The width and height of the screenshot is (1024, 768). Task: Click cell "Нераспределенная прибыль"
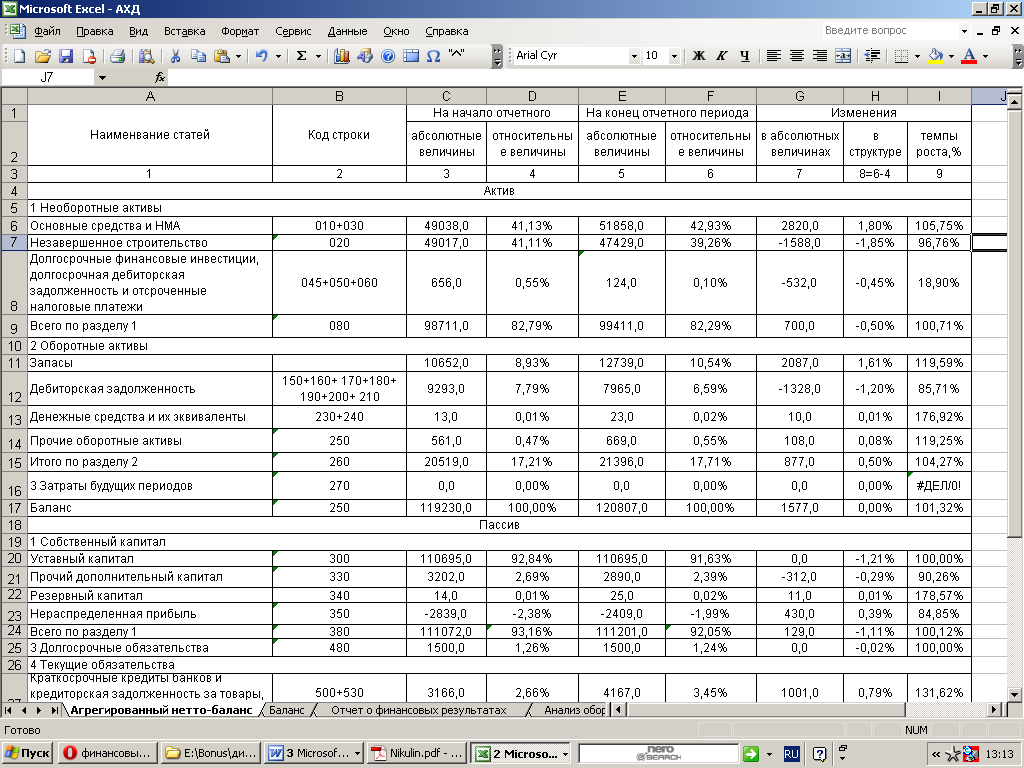point(150,614)
